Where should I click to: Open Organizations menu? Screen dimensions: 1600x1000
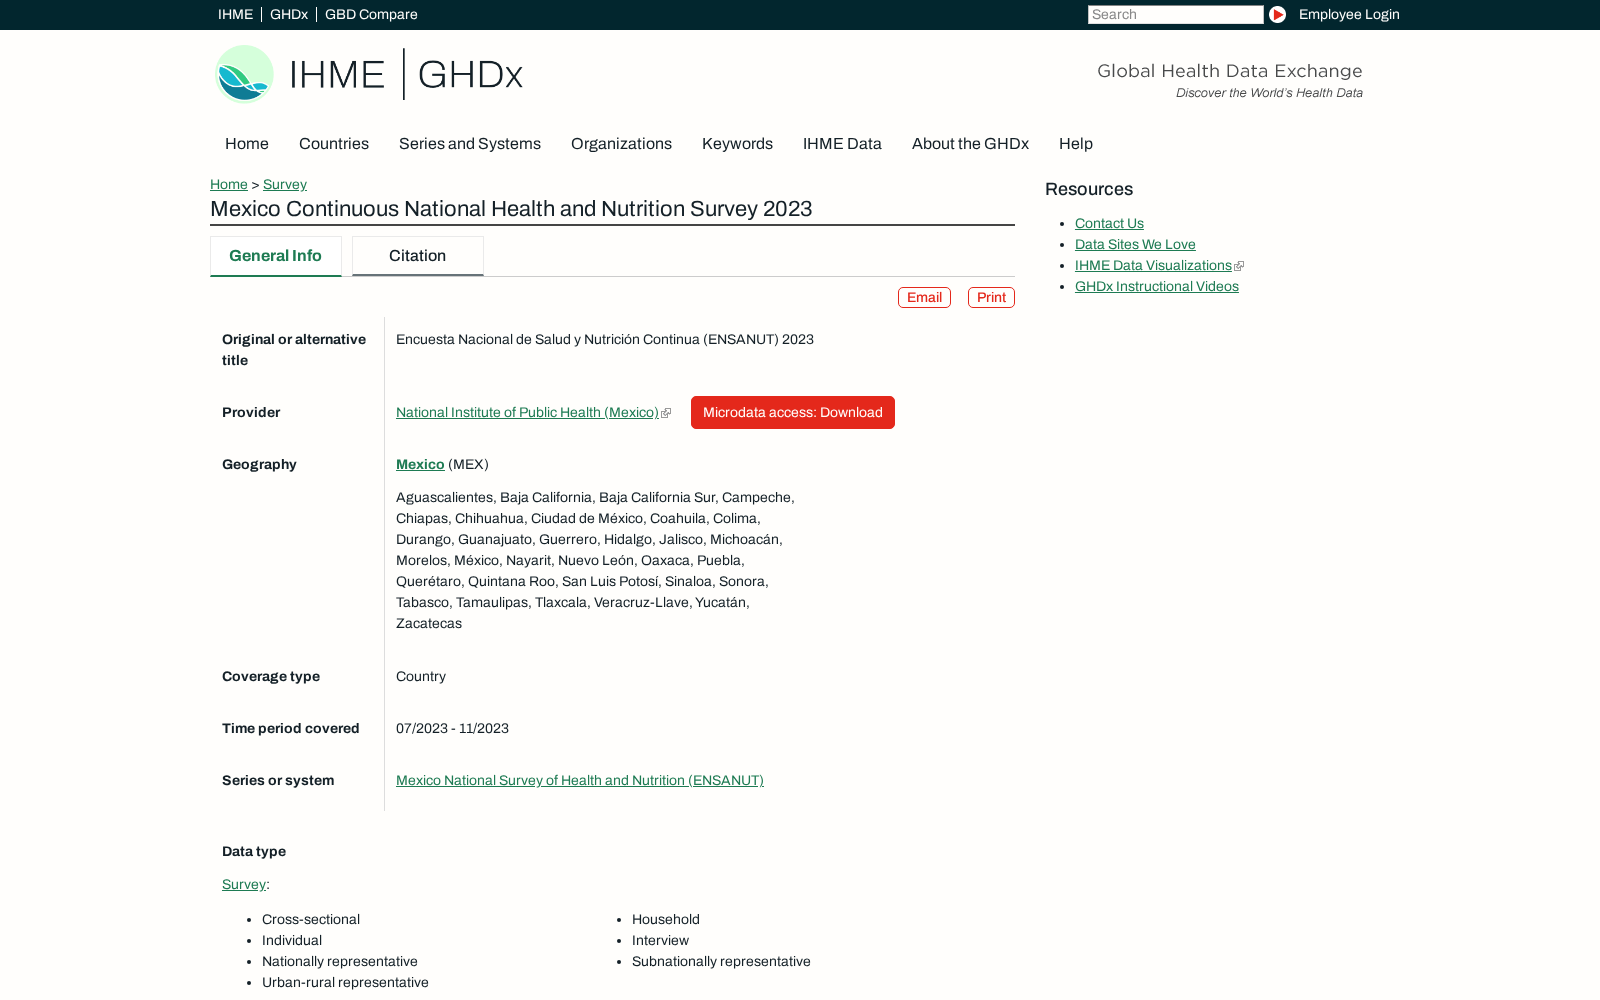tap(621, 144)
